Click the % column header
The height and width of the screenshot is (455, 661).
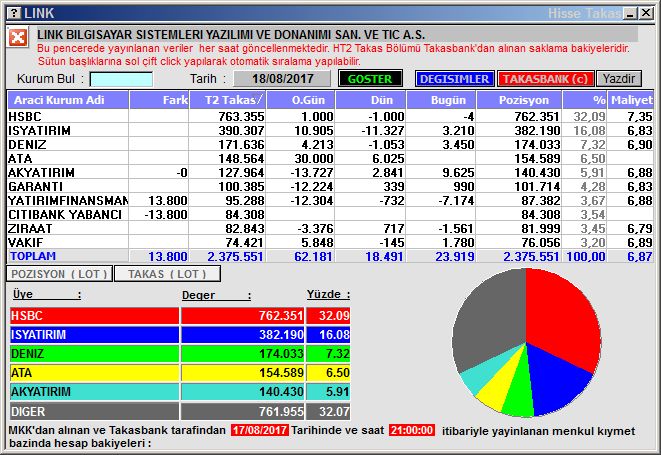(585, 100)
